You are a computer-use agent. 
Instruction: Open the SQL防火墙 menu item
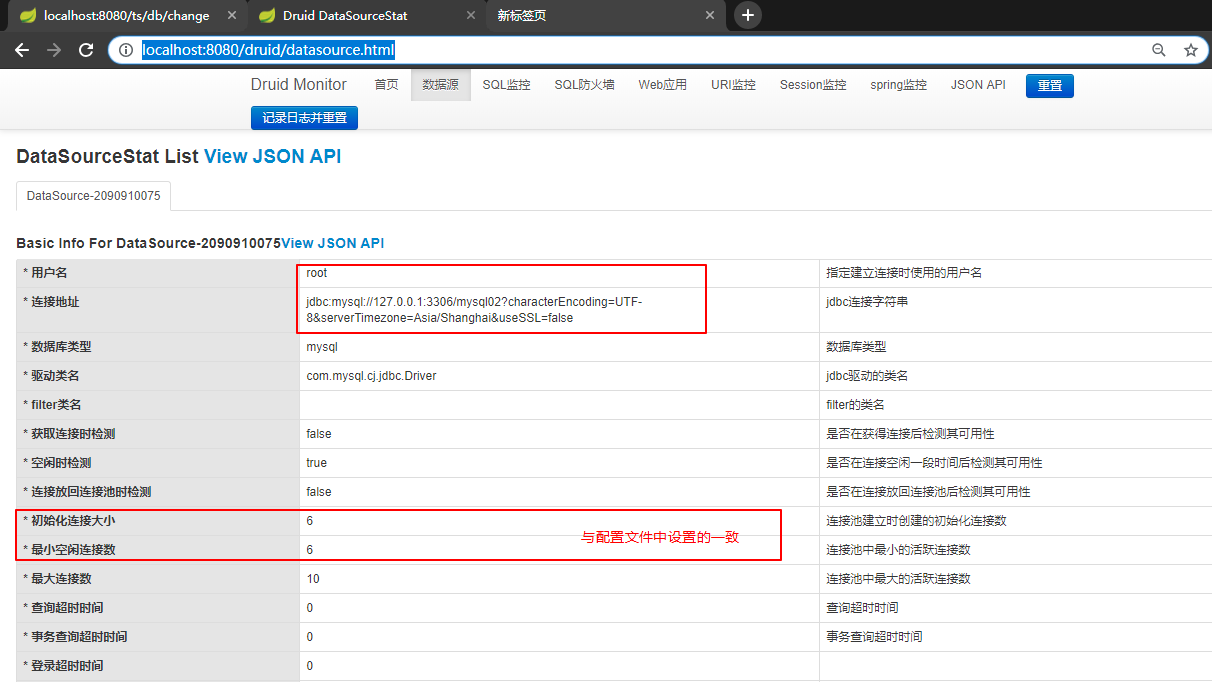point(584,85)
